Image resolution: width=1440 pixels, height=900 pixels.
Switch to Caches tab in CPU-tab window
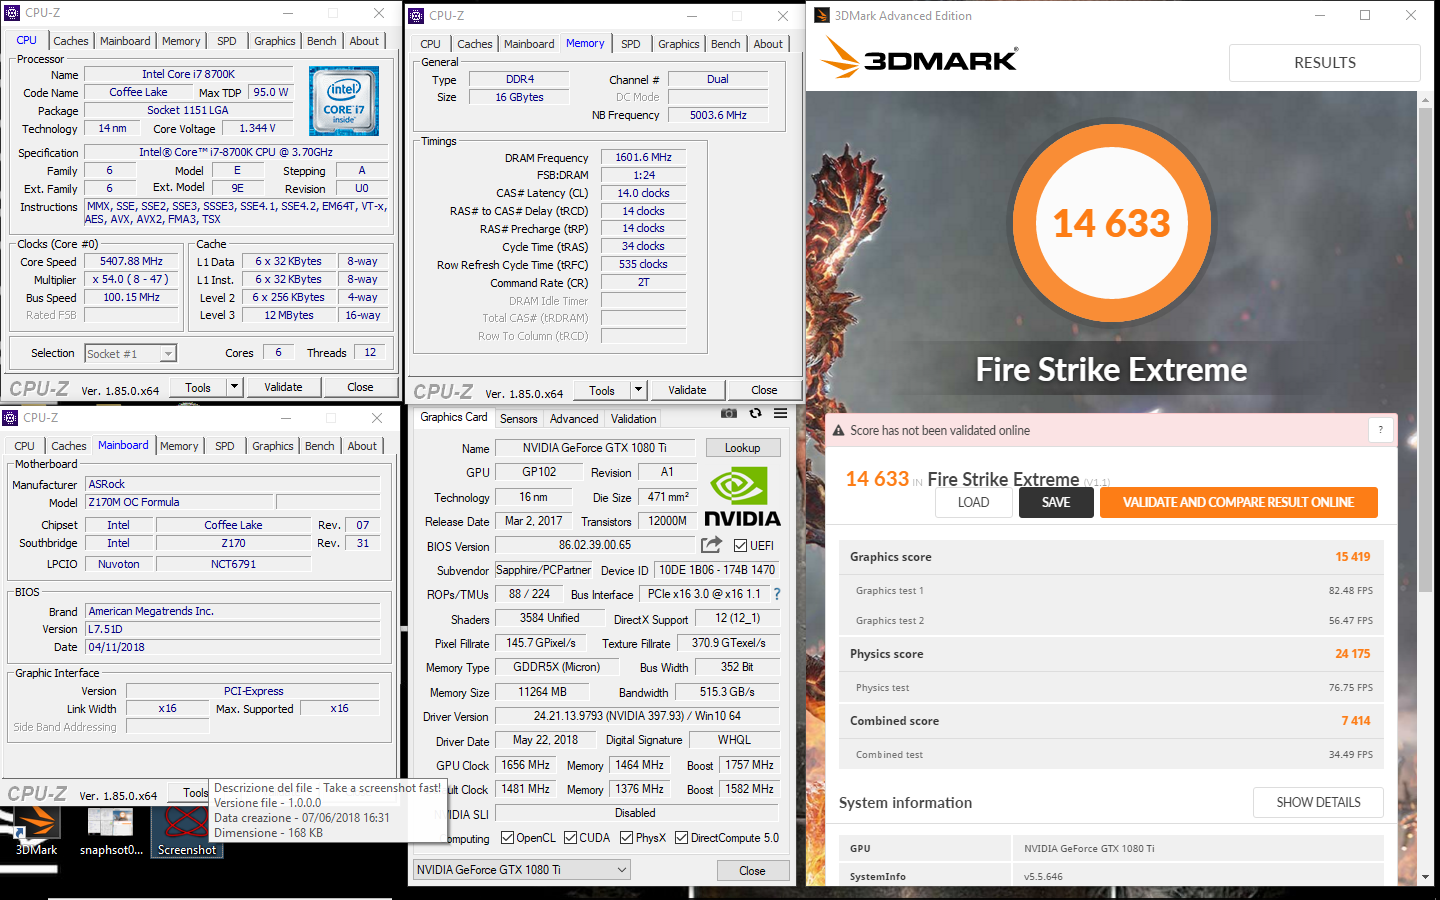pyautogui.click(x=71, y=41)
